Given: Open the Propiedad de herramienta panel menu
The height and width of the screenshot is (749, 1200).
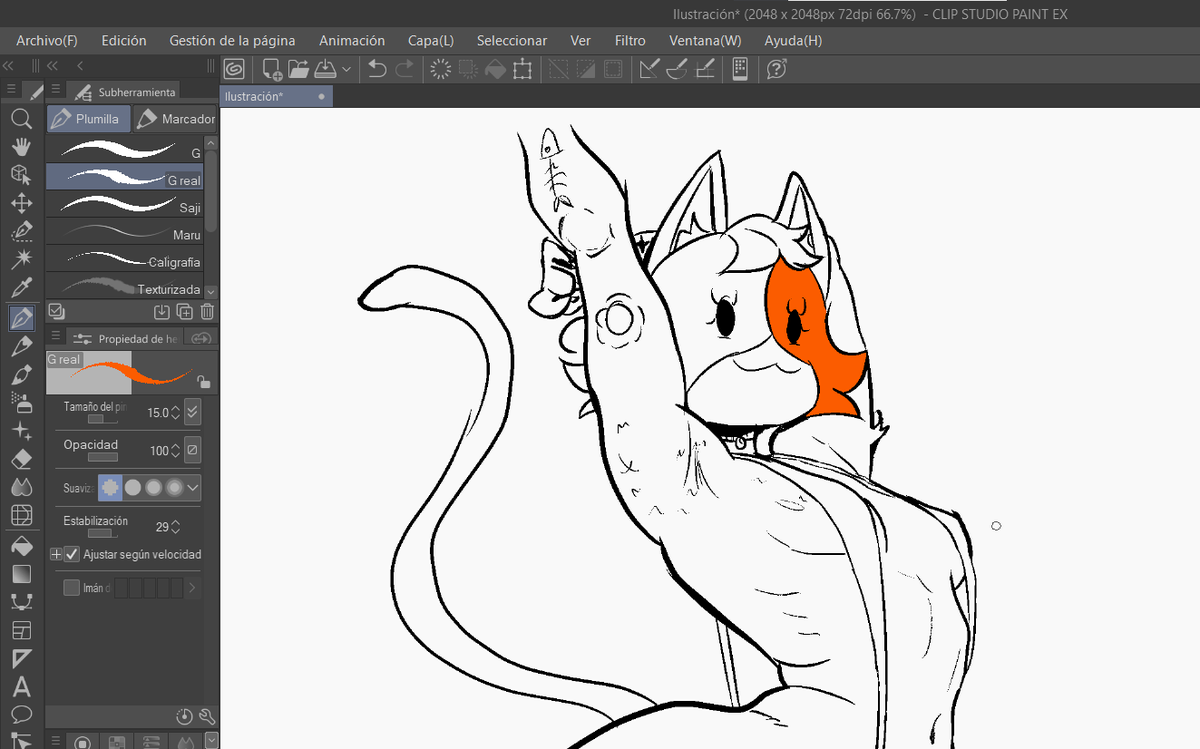Looking at the screenshot, I should 56,338.
